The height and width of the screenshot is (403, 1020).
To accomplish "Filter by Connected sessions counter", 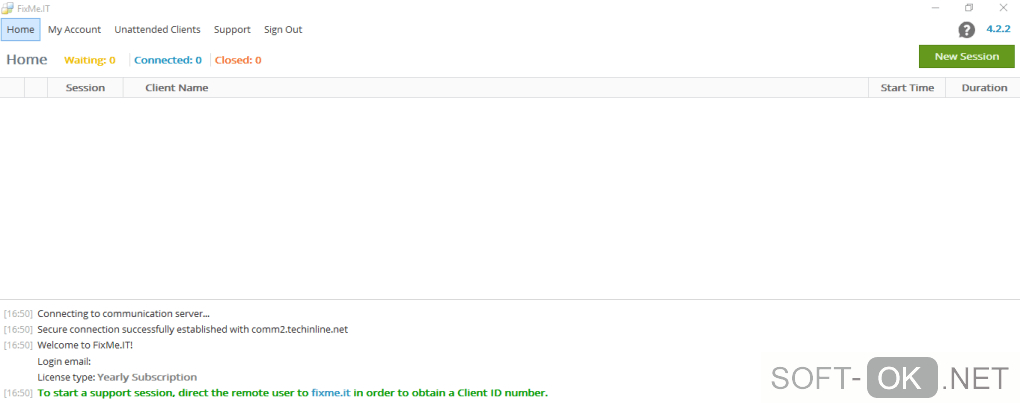I will pos(168,60).
